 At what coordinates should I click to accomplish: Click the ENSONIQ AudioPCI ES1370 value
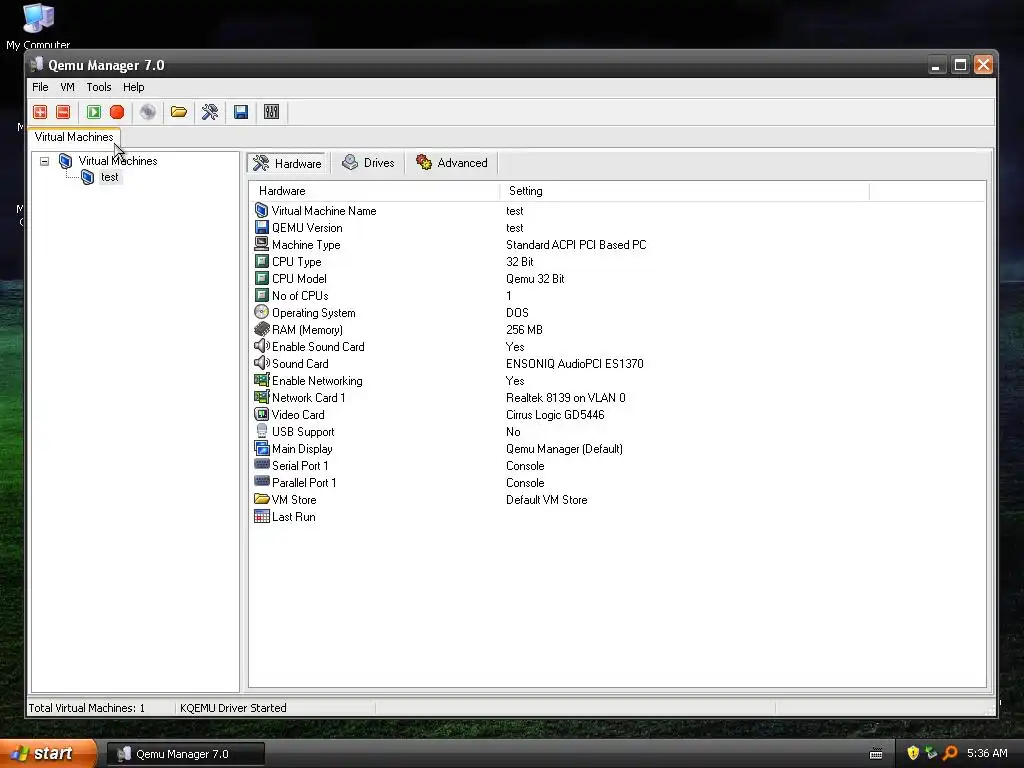click(575, 364)
